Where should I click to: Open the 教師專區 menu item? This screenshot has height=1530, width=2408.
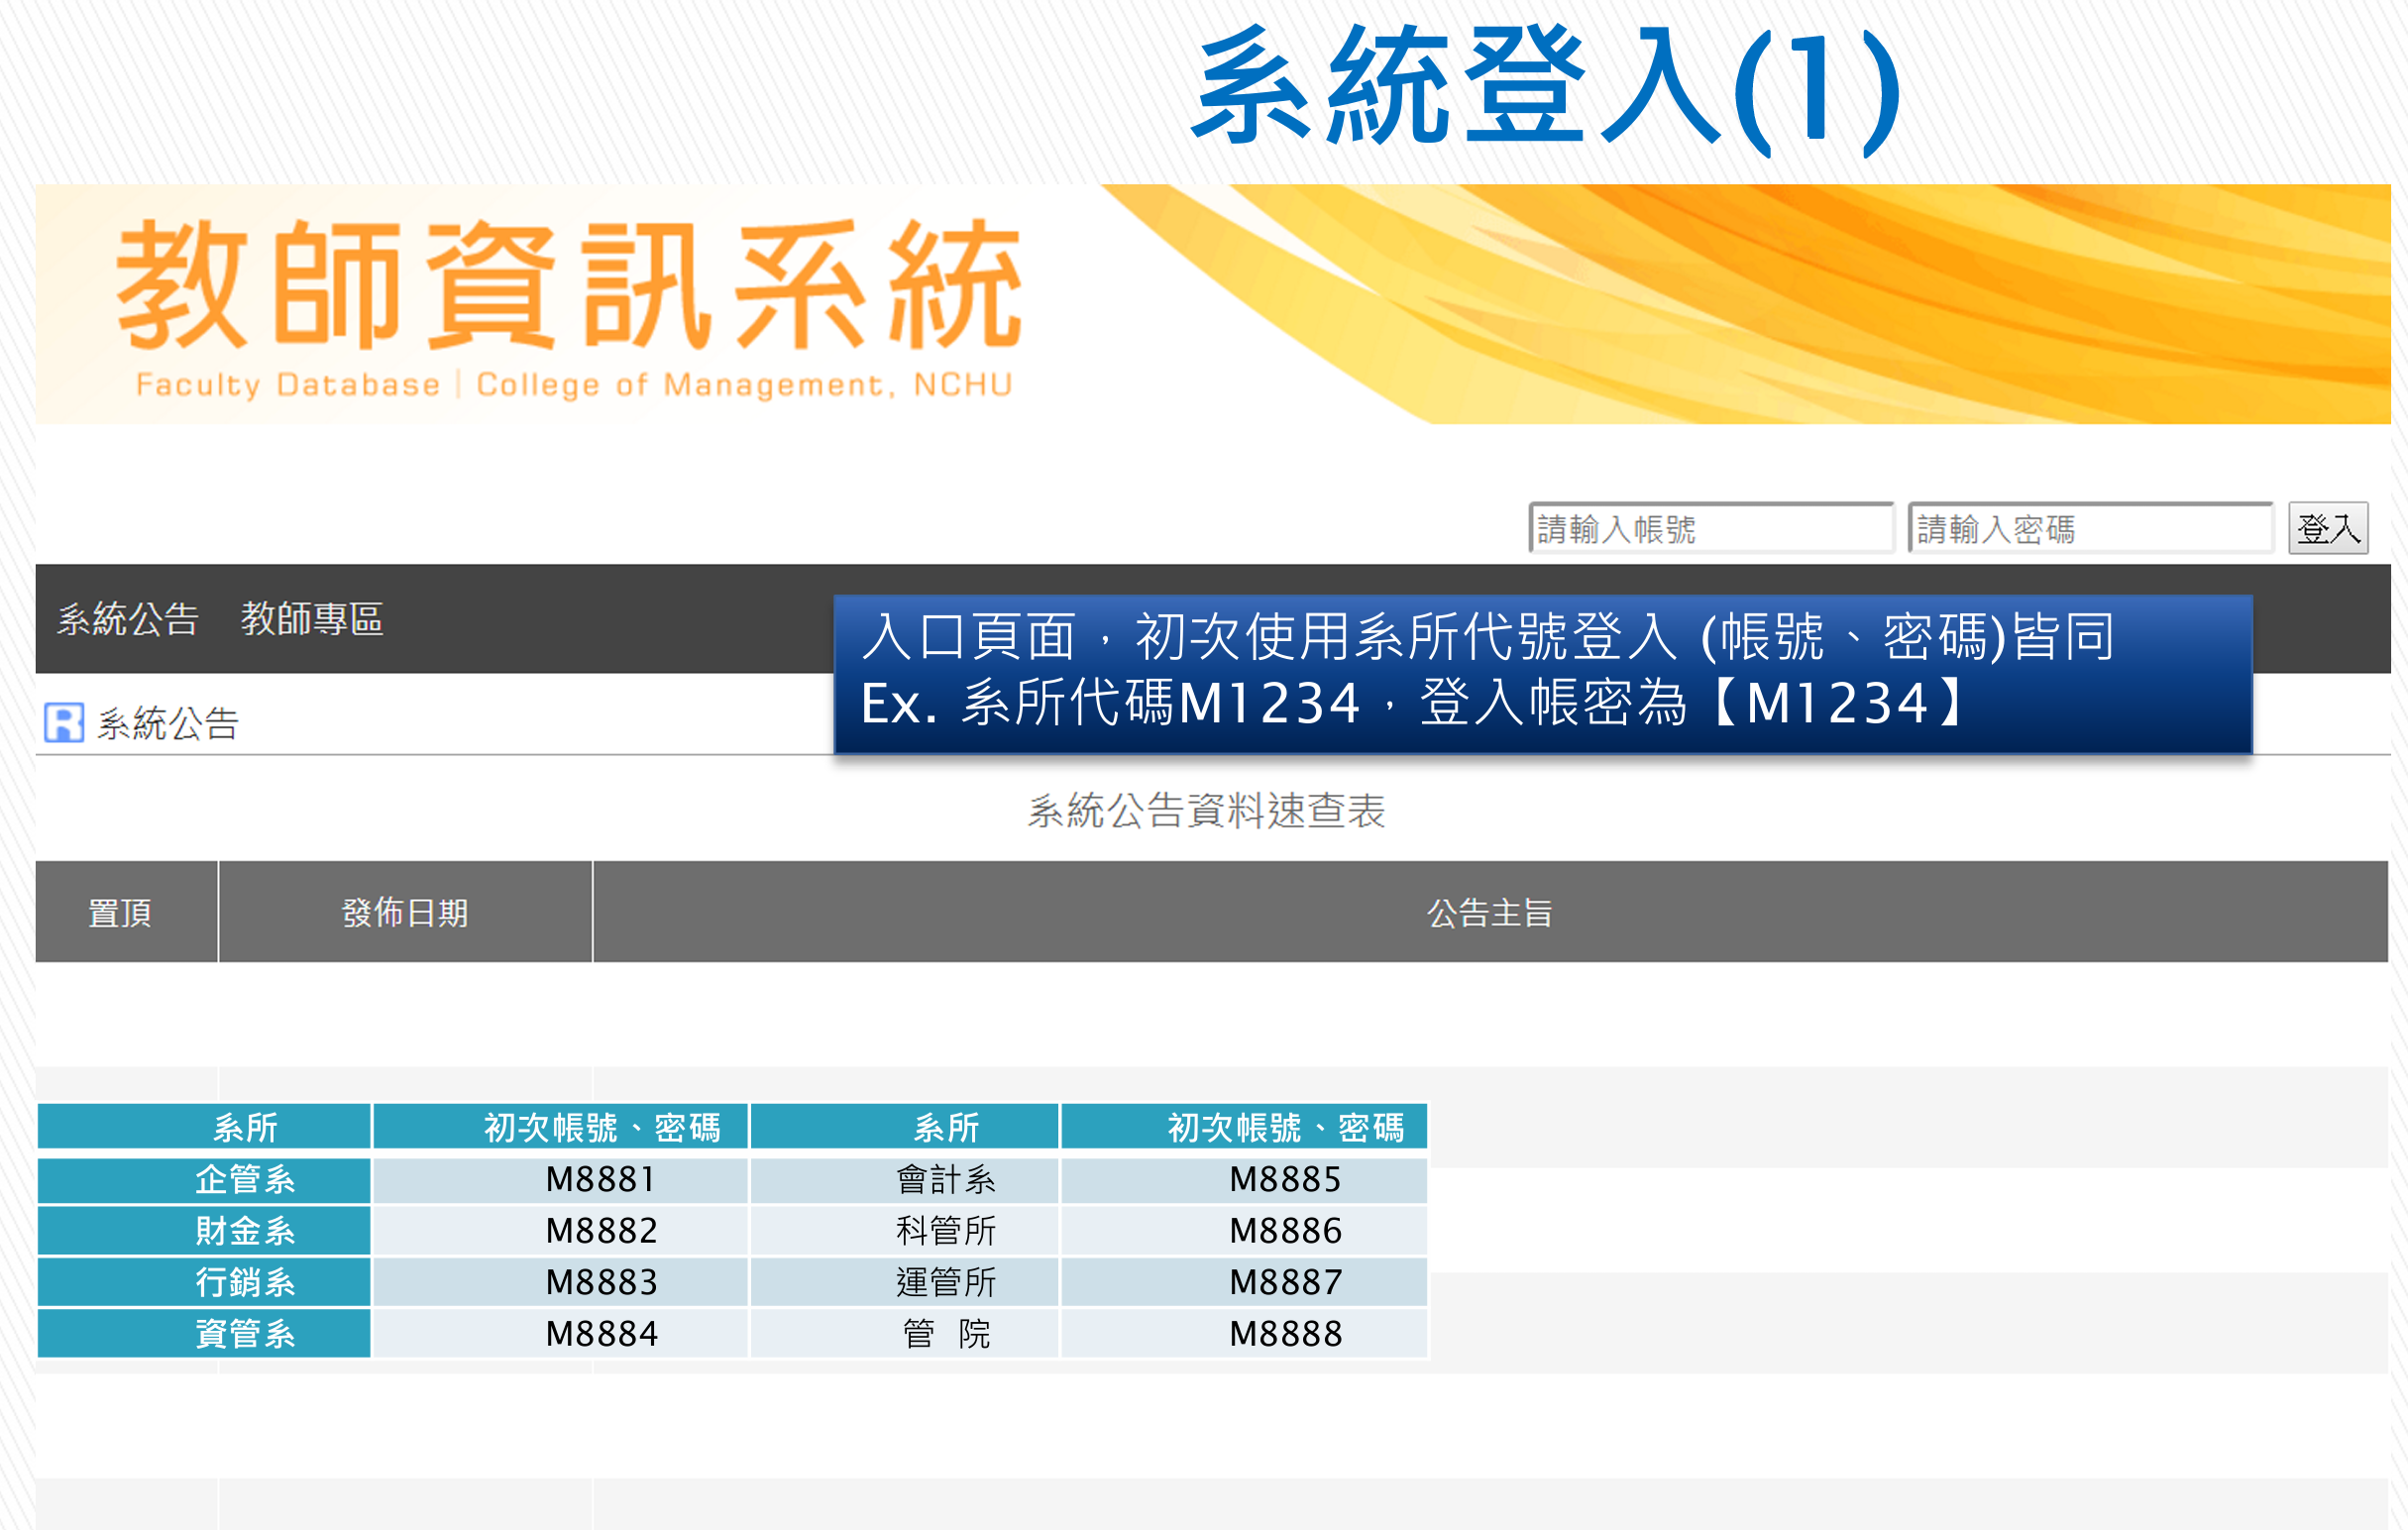[312, 619]
